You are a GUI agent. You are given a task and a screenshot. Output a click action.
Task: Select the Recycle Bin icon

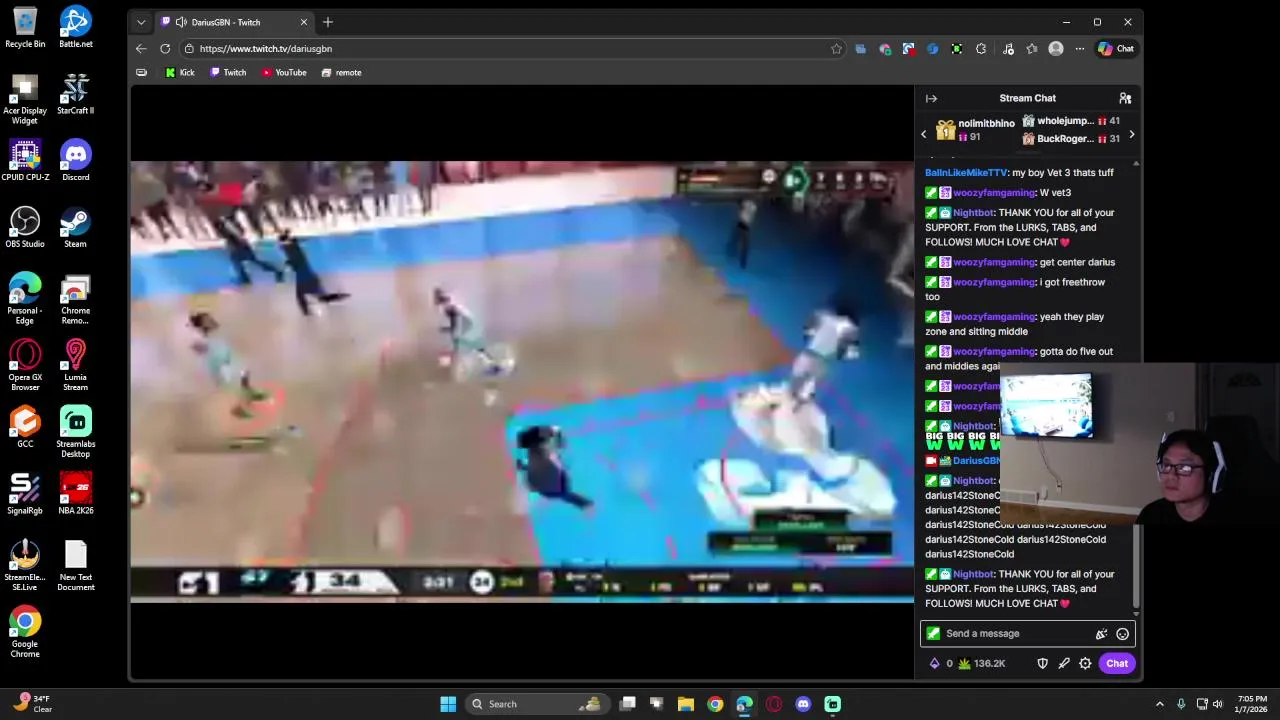pos(25,27)
